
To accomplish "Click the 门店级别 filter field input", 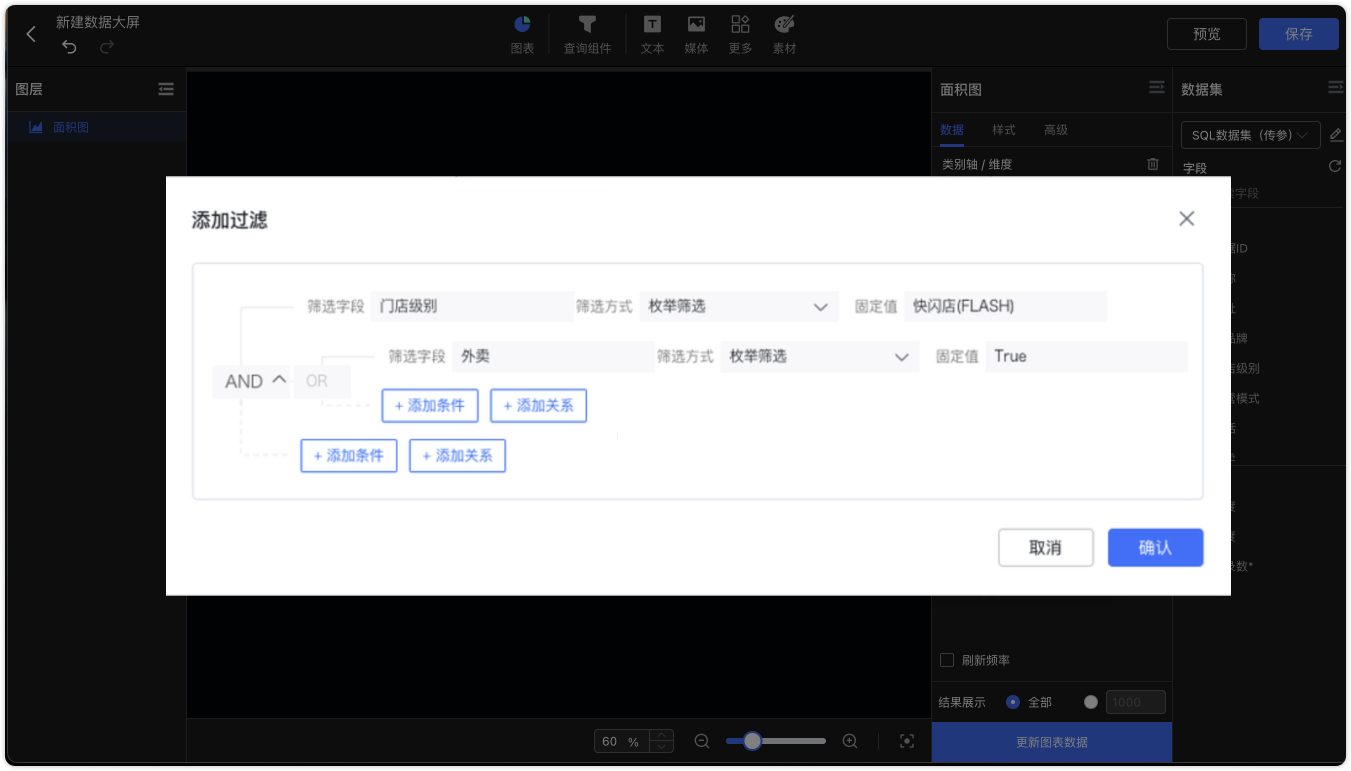I will (472, 306).
